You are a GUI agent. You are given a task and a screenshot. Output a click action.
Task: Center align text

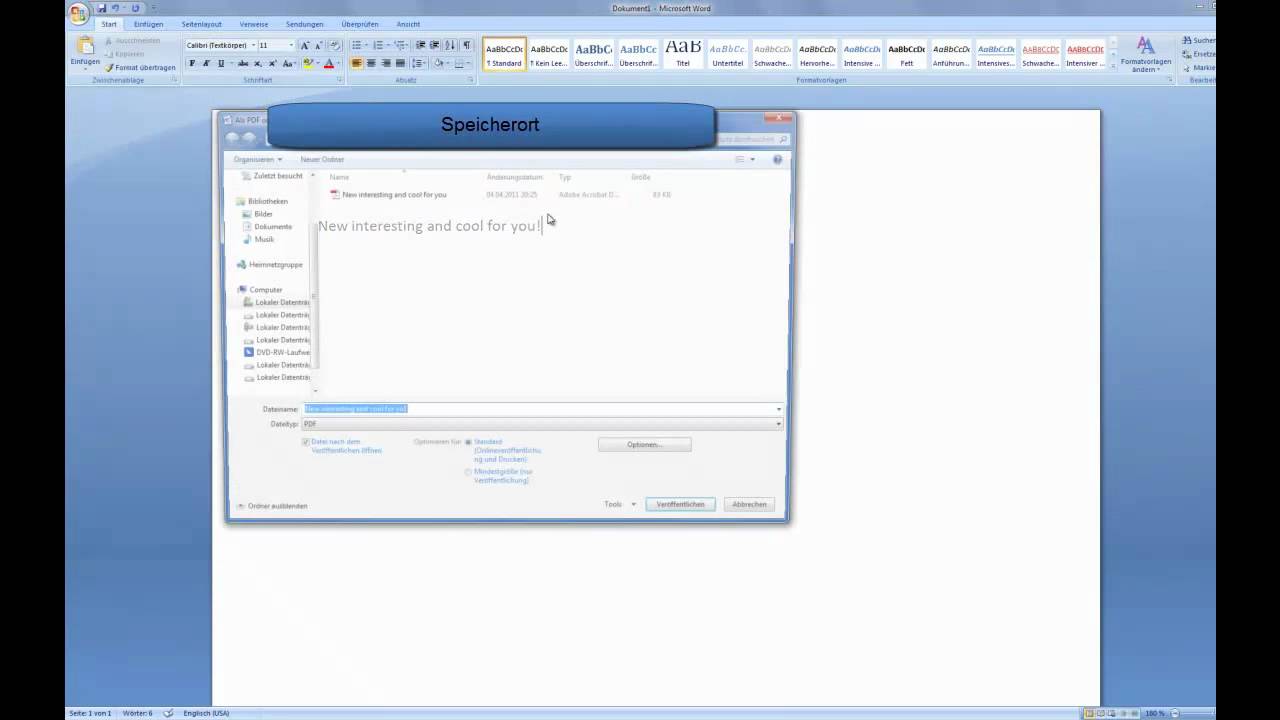pos(371,63)
